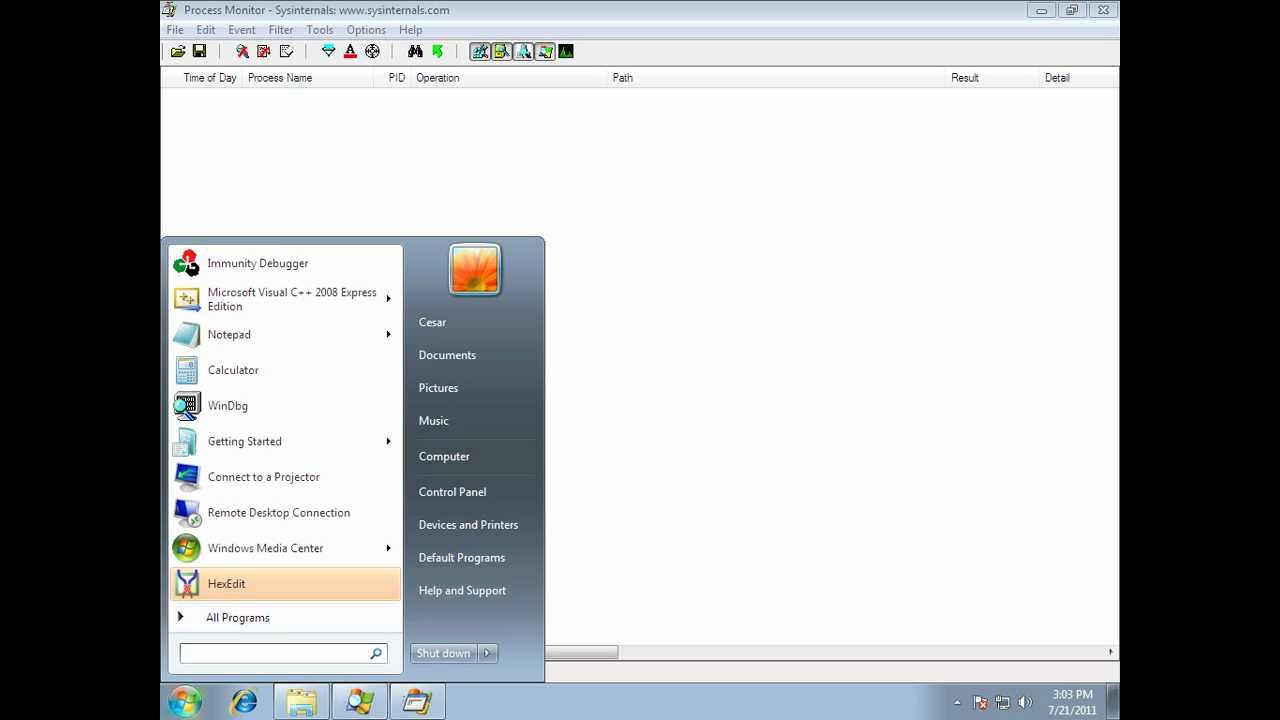
Task: Open Computer from the Start menu
Action: tap(444, 456)
